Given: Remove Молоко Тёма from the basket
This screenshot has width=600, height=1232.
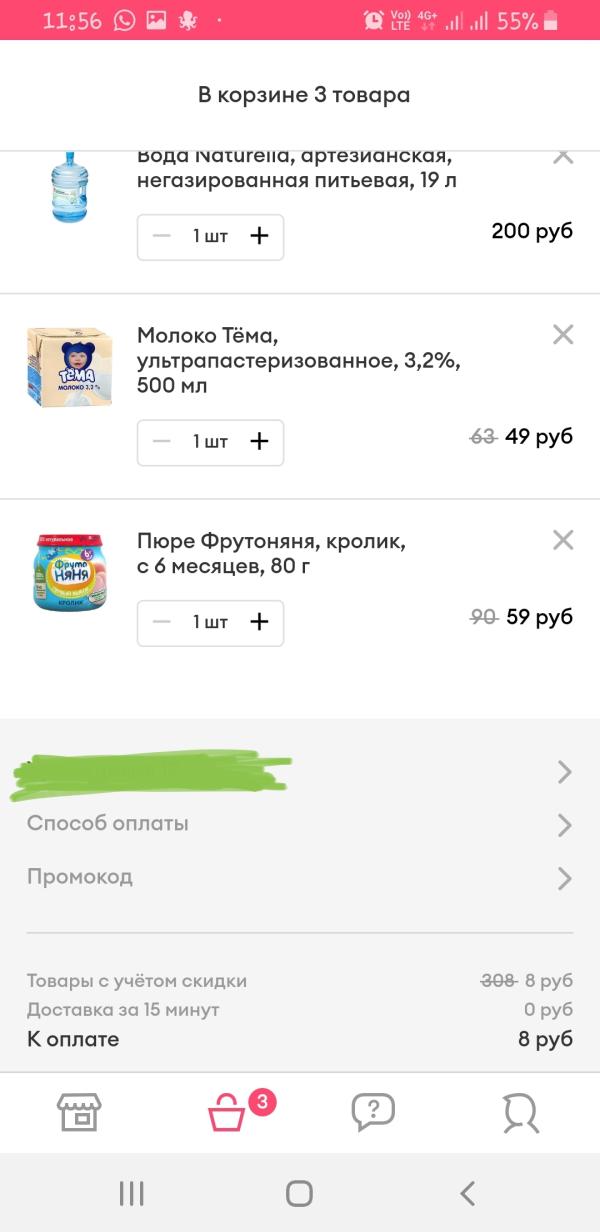Looking at the screenshot, I should (563, 335).
